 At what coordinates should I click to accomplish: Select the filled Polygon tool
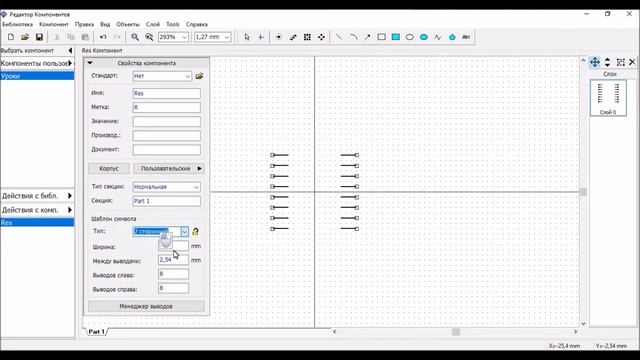[452, 37]
